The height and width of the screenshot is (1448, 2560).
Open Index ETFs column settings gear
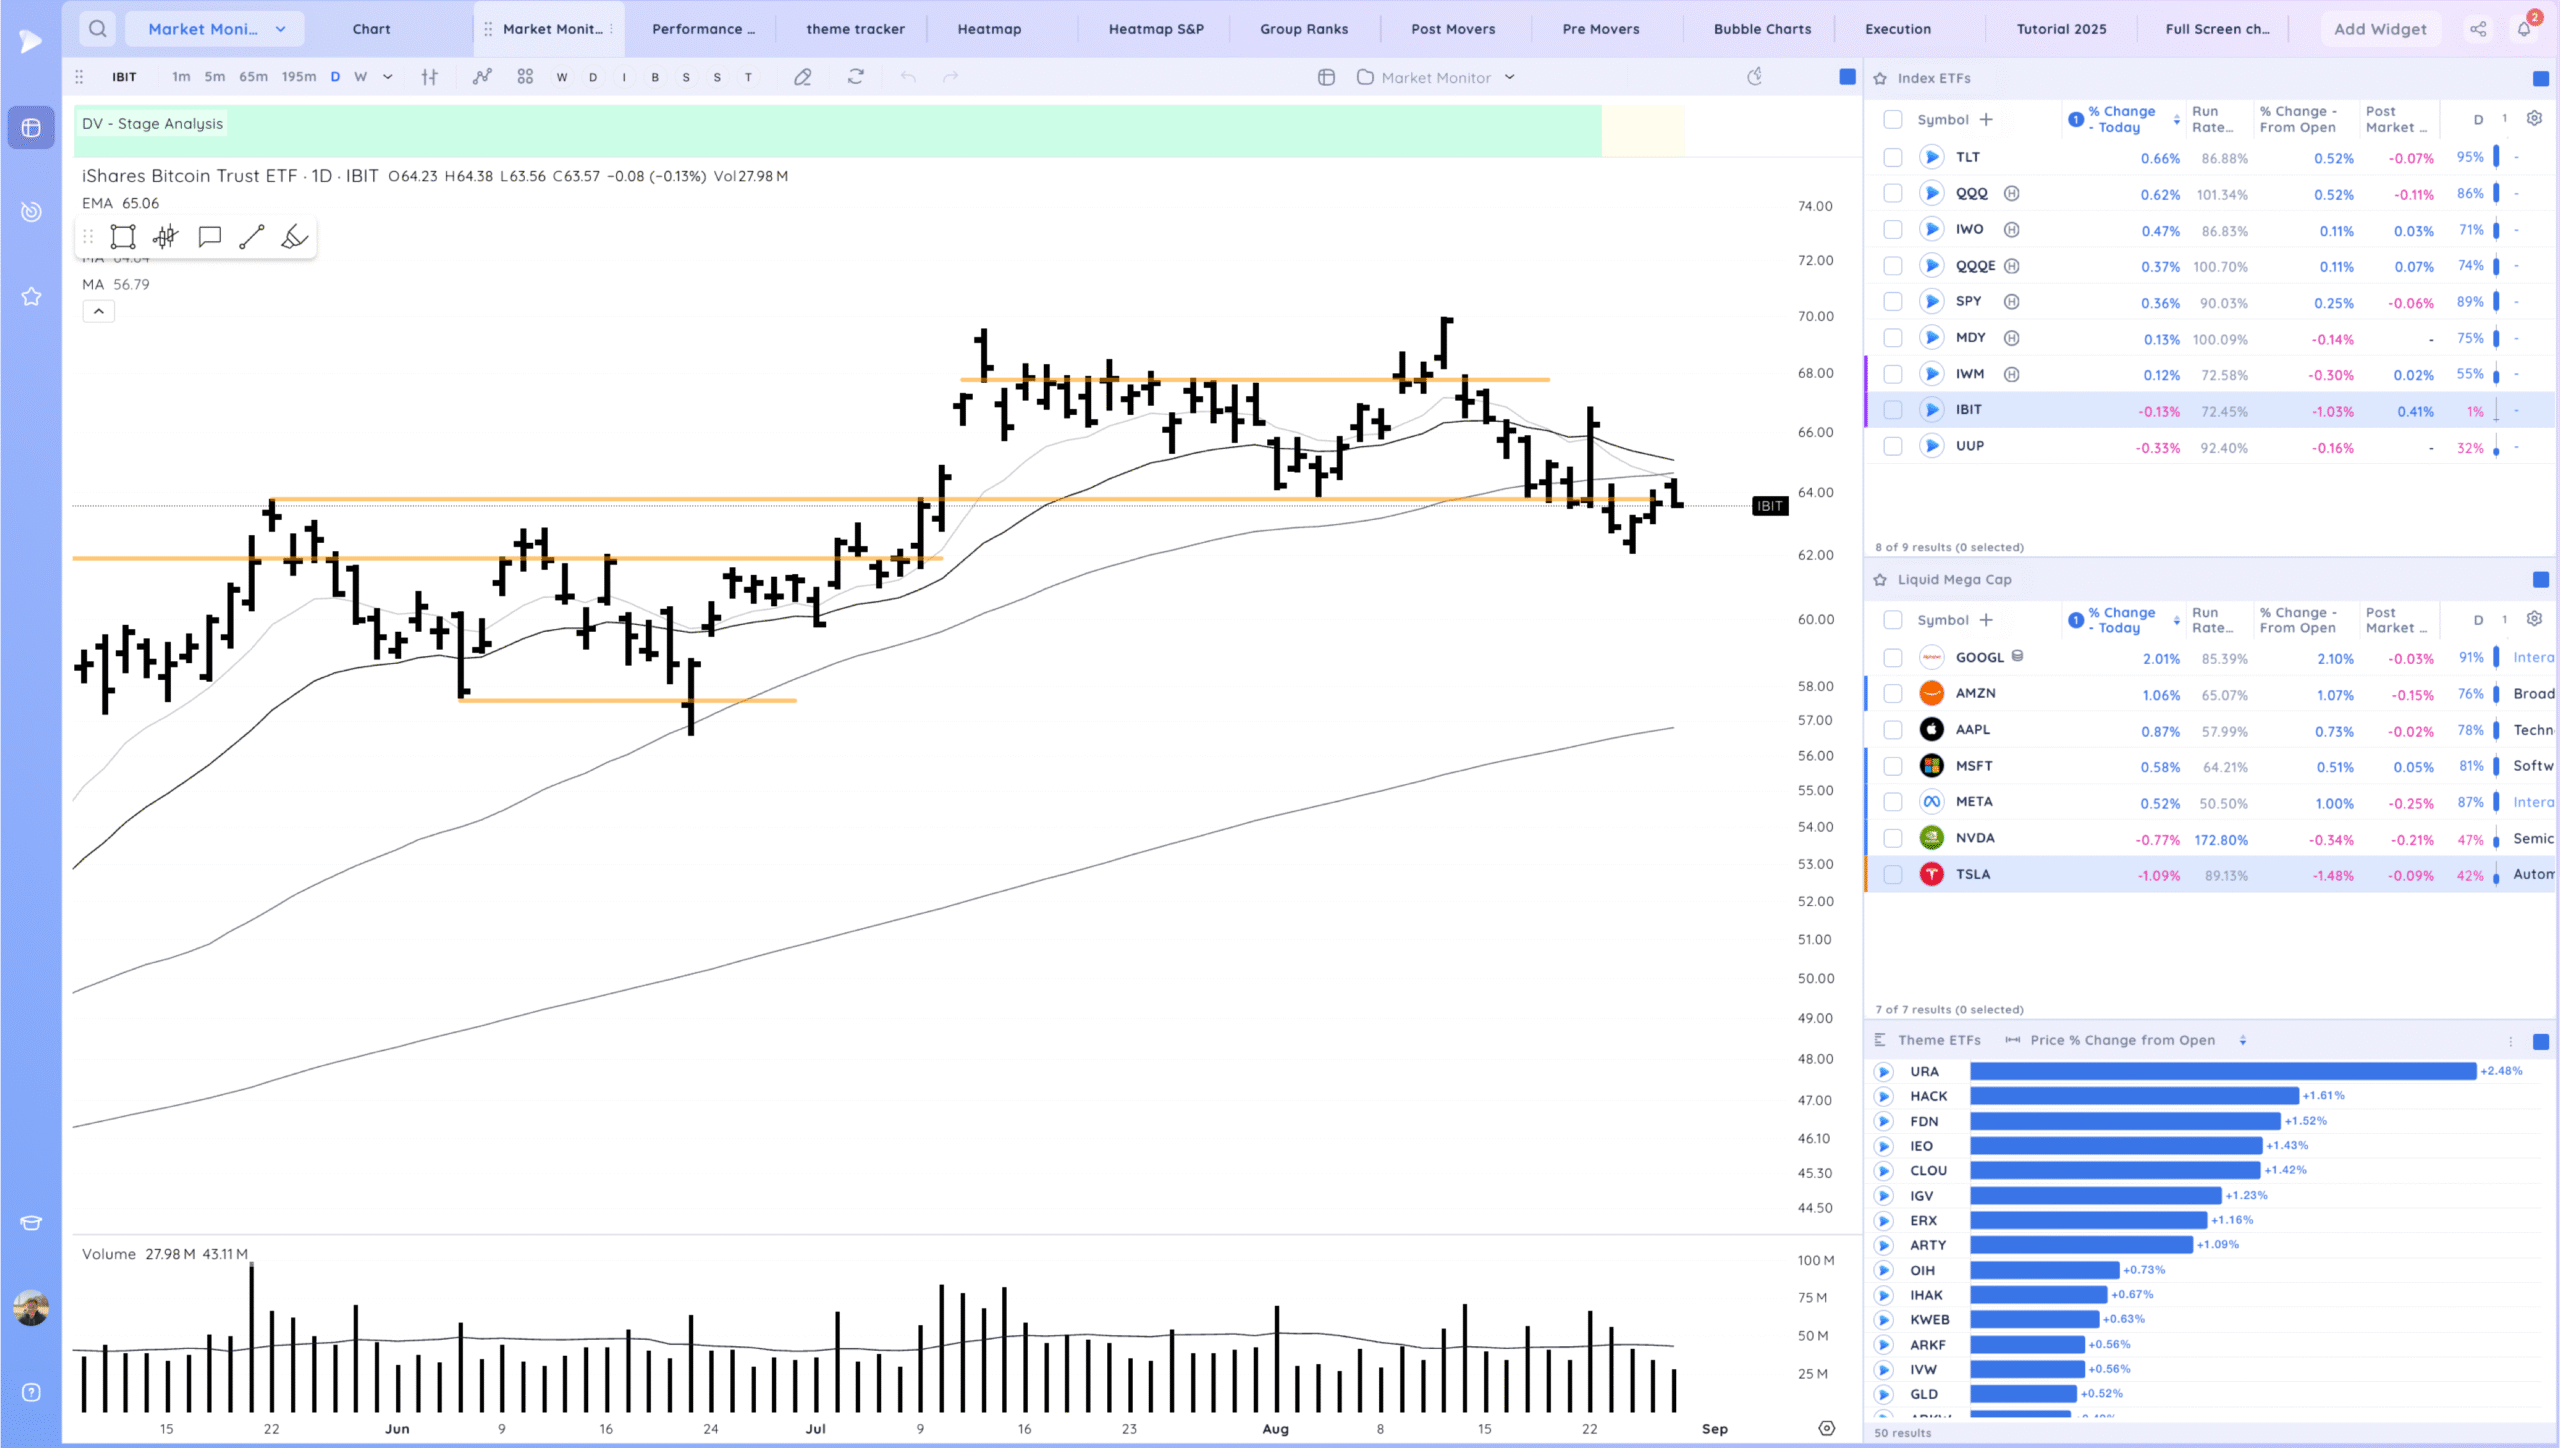pos(2534,119)
